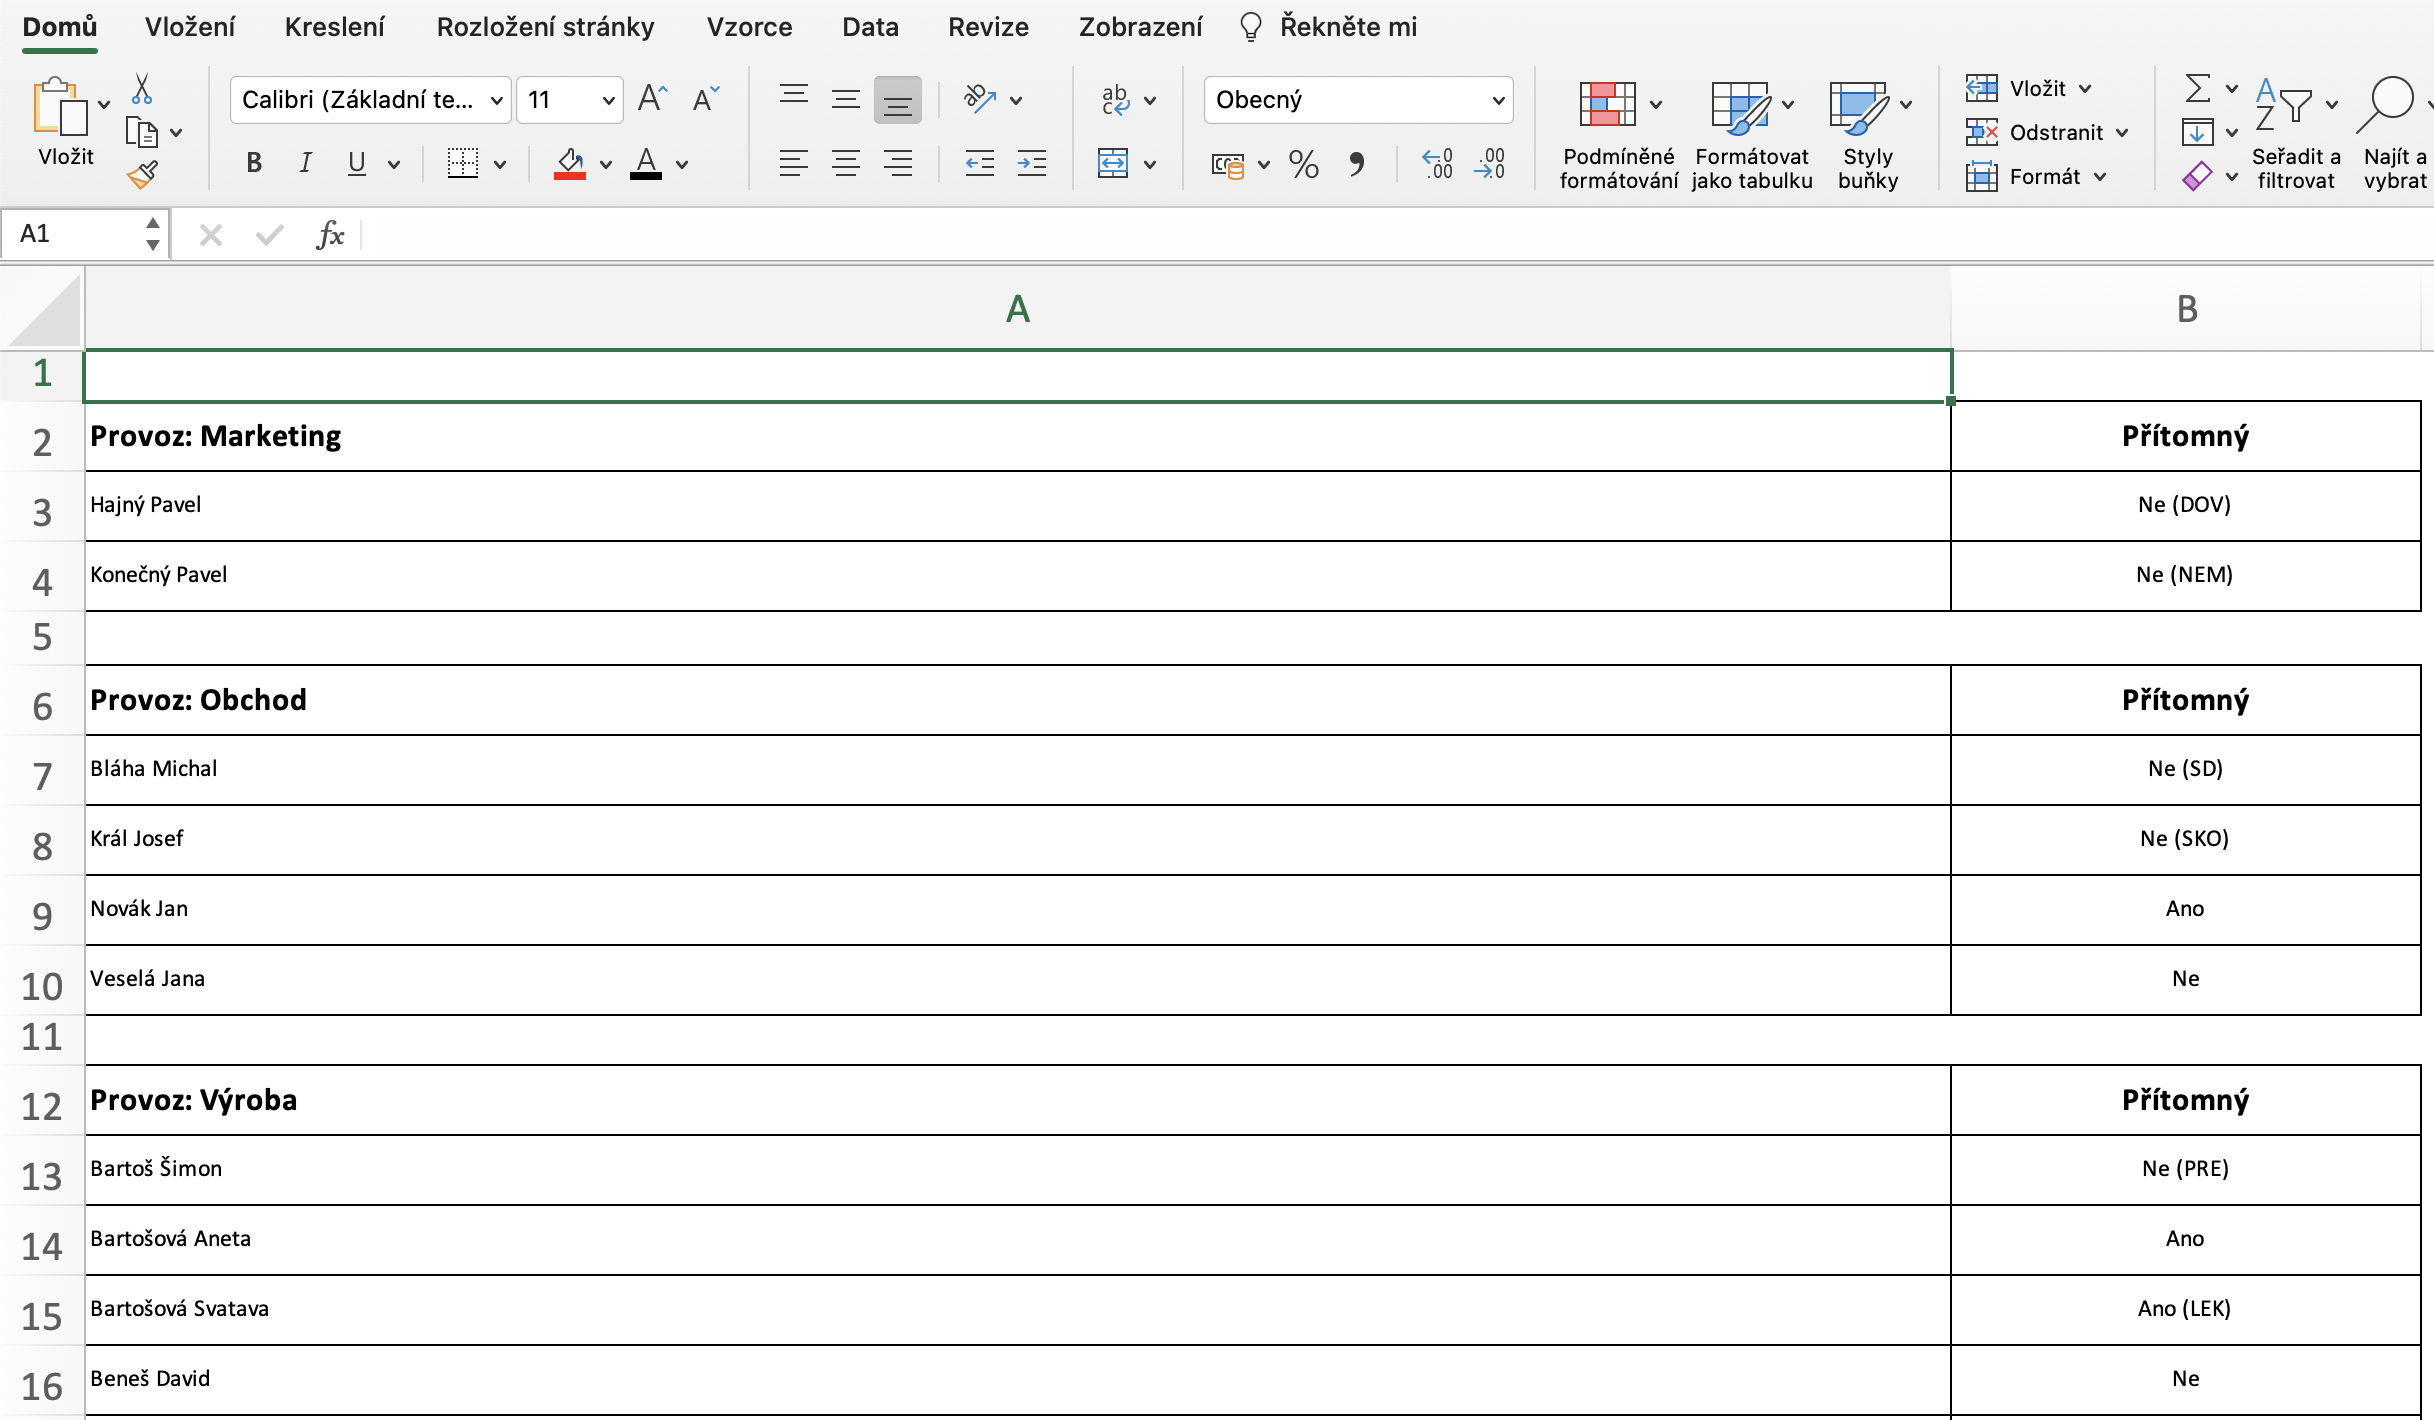Click the increase indent icon
This screenshot has width=2434, height=1420.
pyautogui.click(x=1031, y=164)
